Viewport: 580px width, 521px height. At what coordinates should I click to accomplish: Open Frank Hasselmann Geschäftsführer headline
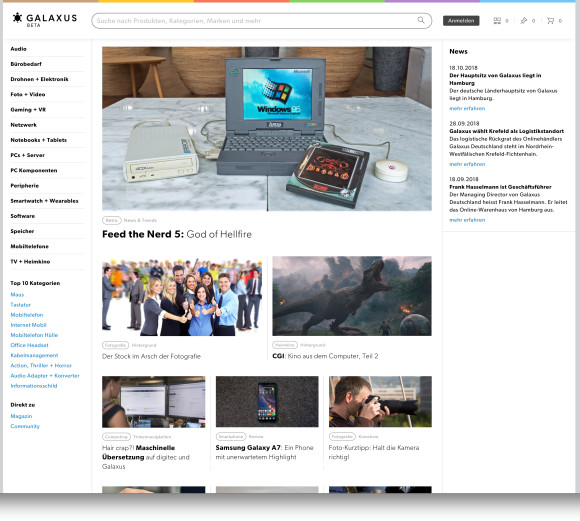(500, 187)
